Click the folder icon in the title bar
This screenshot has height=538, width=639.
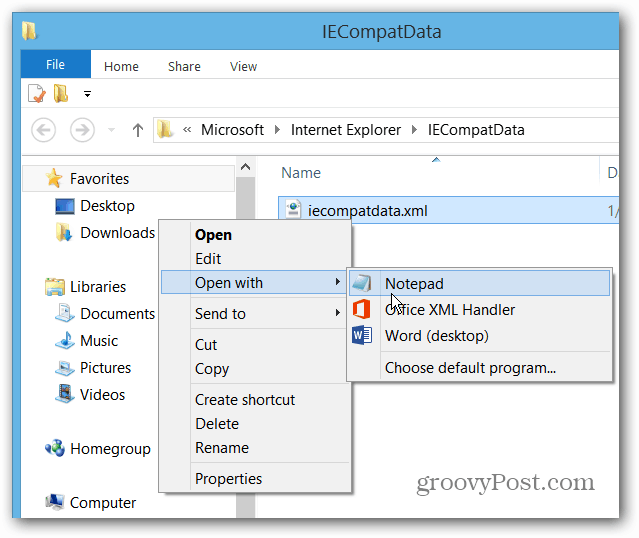[29, 31]
